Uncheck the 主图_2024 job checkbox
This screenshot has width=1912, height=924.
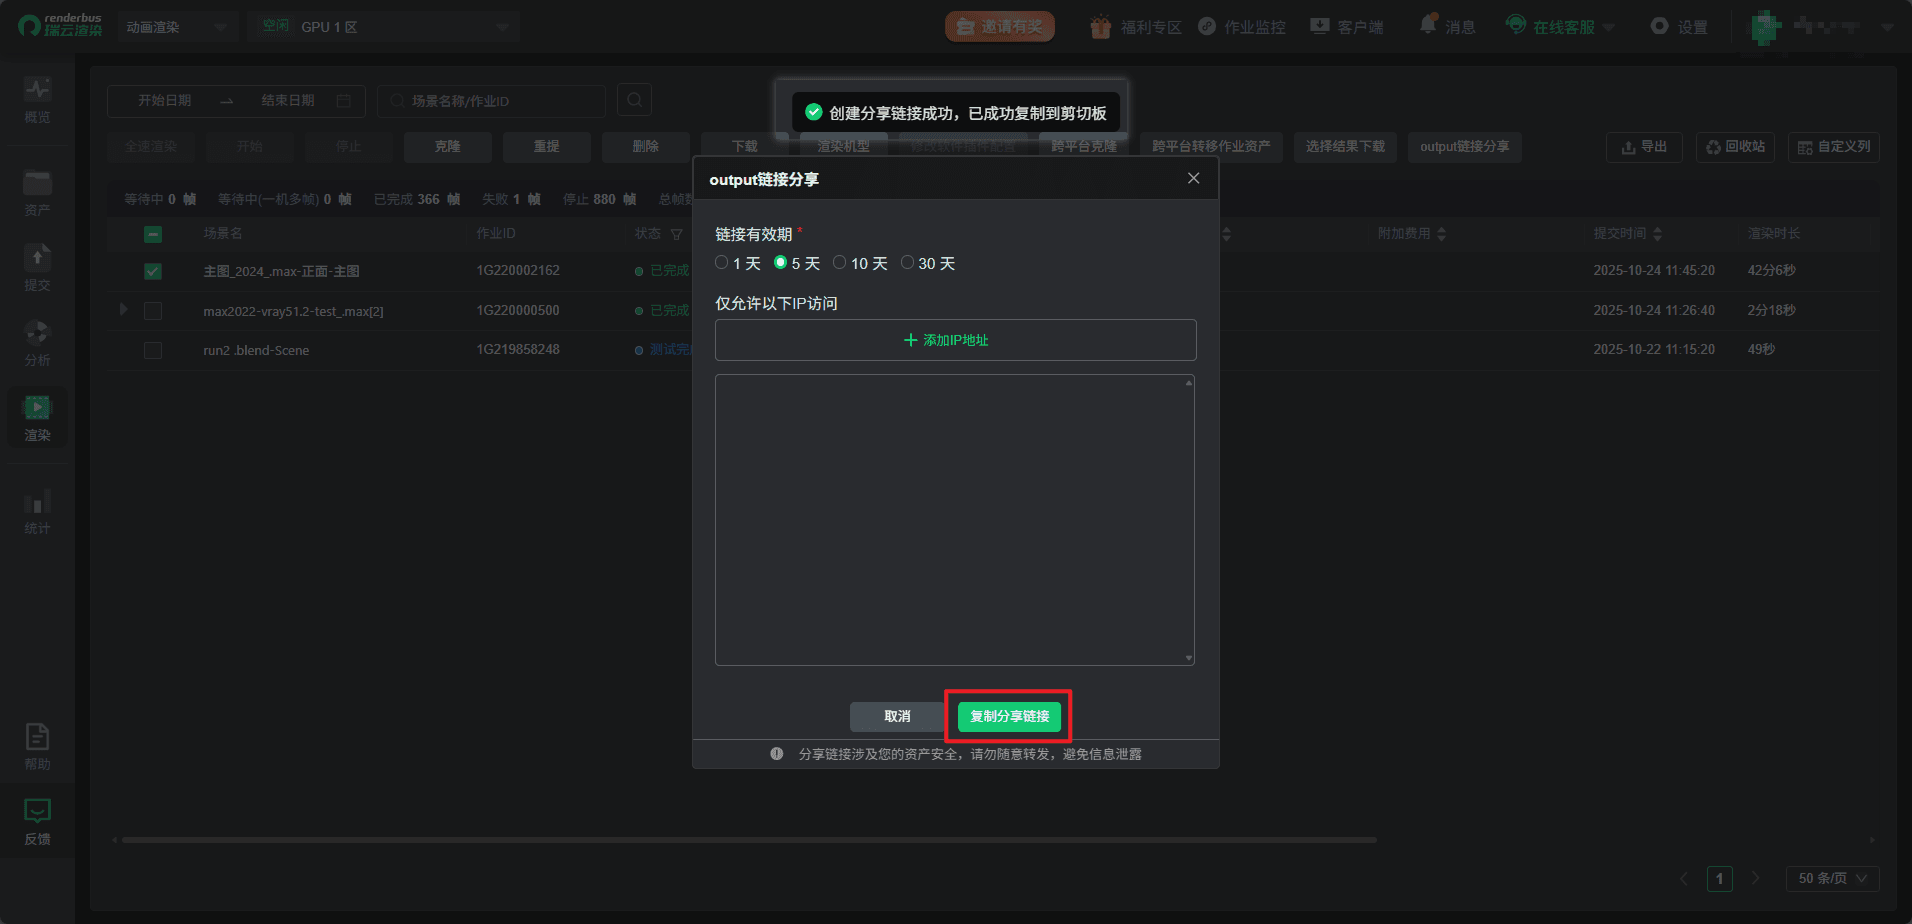point(153,271)
